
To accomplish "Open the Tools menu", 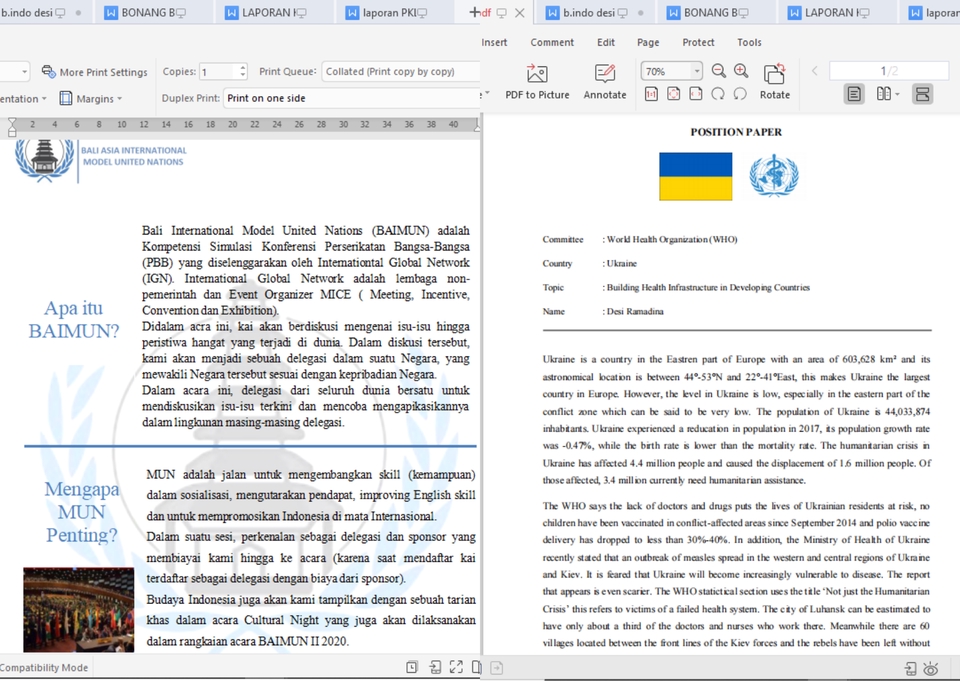I will coord(749,42).
